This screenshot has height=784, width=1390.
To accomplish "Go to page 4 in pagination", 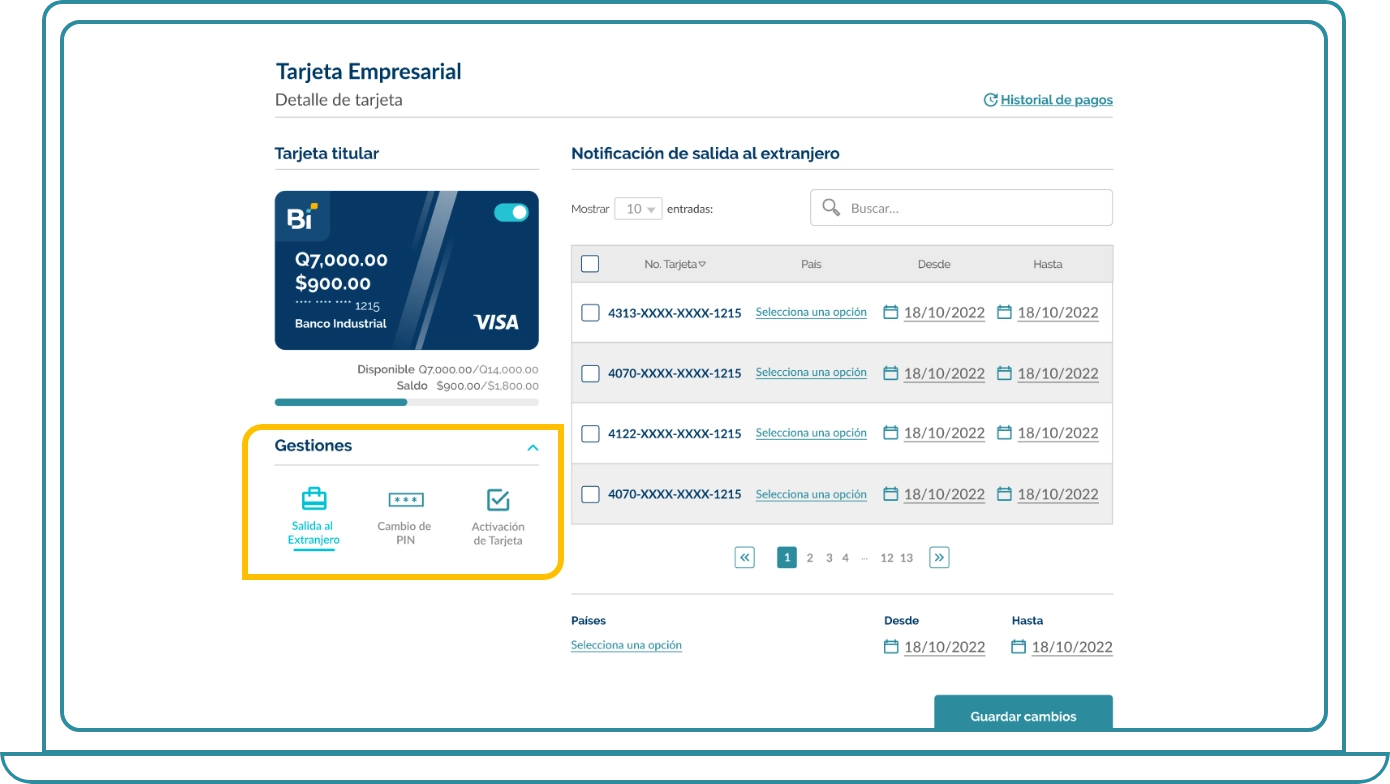I will [845, 558].
